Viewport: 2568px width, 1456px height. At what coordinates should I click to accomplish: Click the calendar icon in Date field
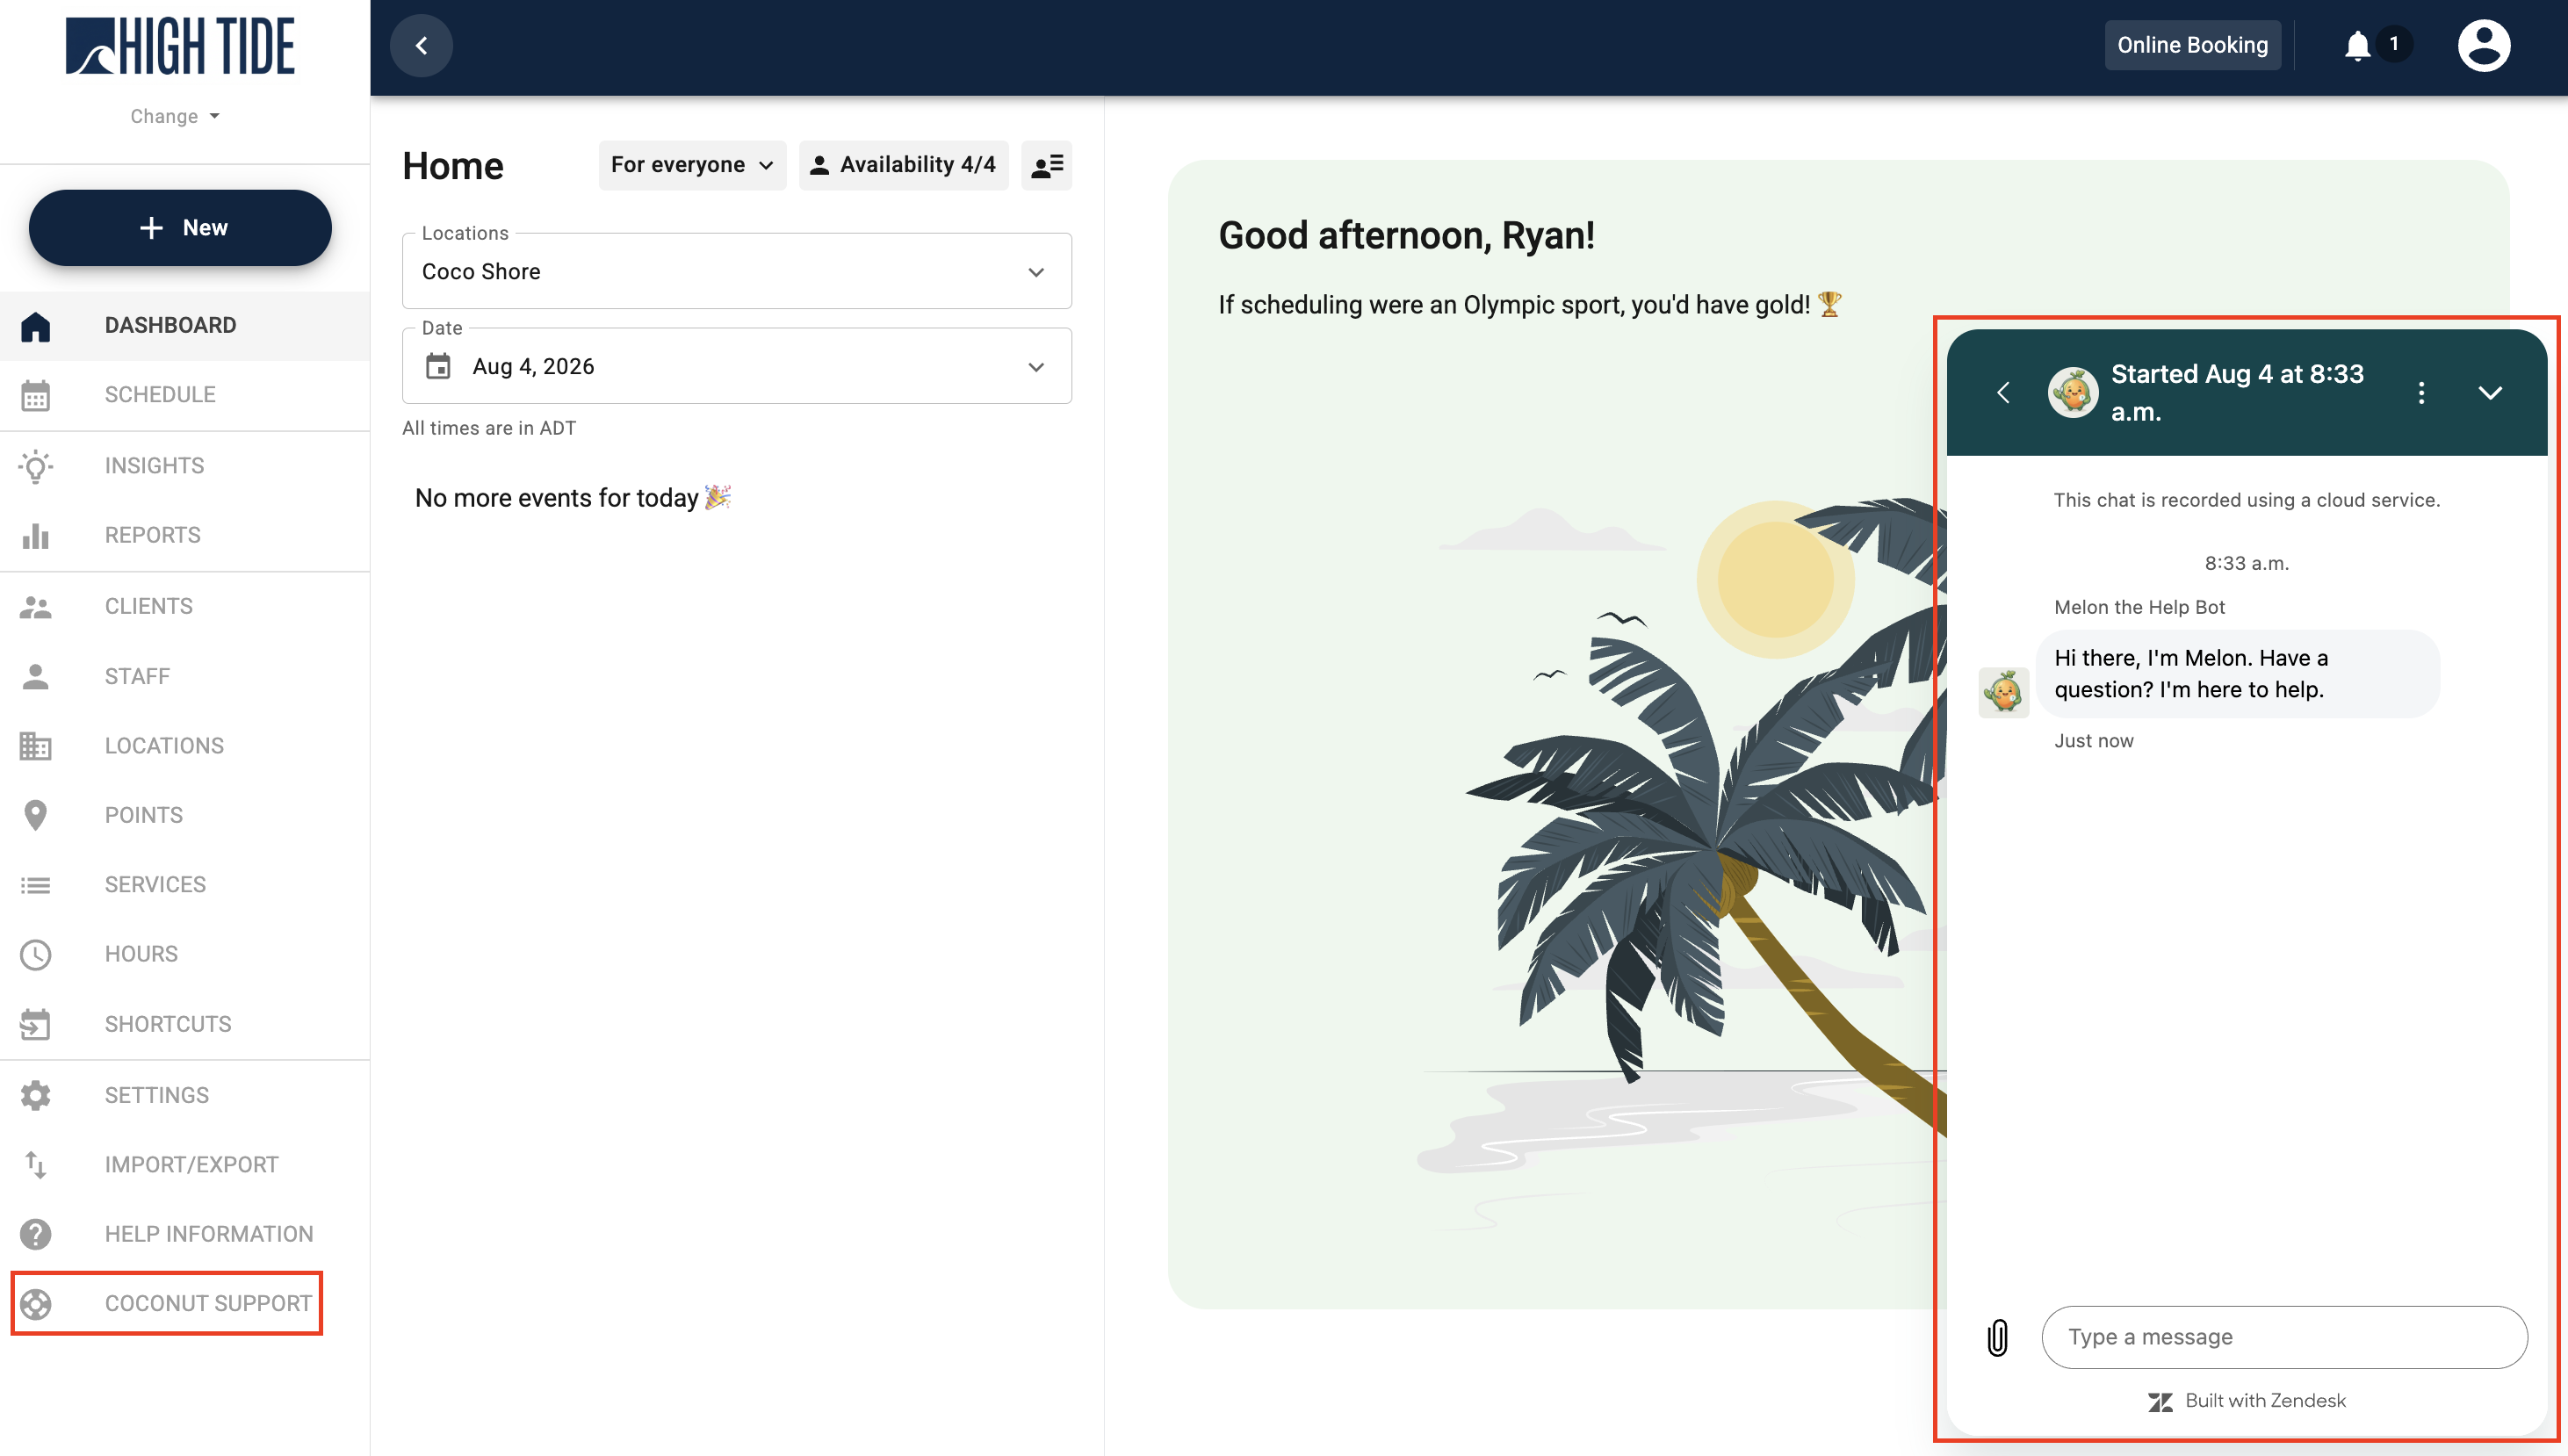(438, 366)
